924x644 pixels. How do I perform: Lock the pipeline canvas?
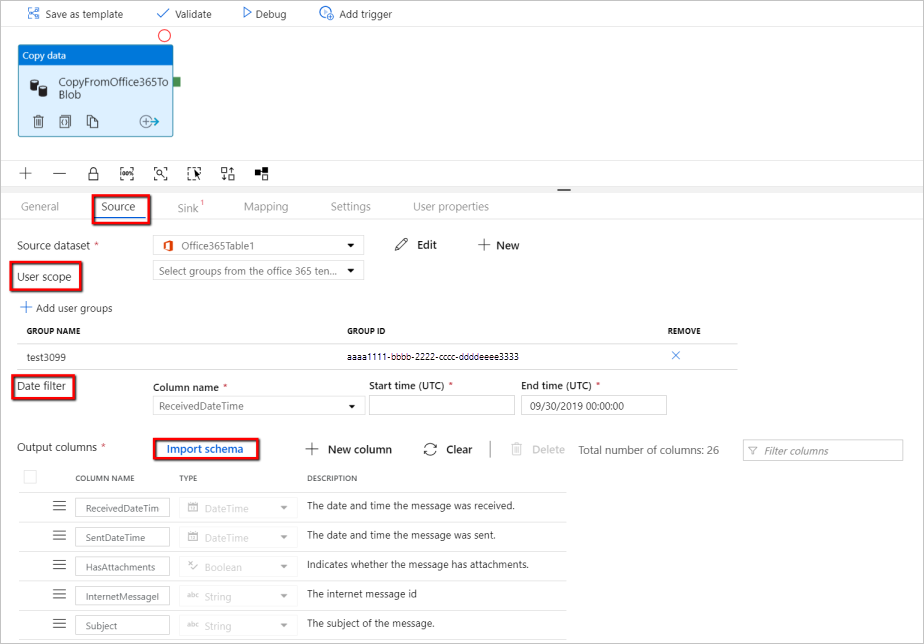[x=92, y=173]
